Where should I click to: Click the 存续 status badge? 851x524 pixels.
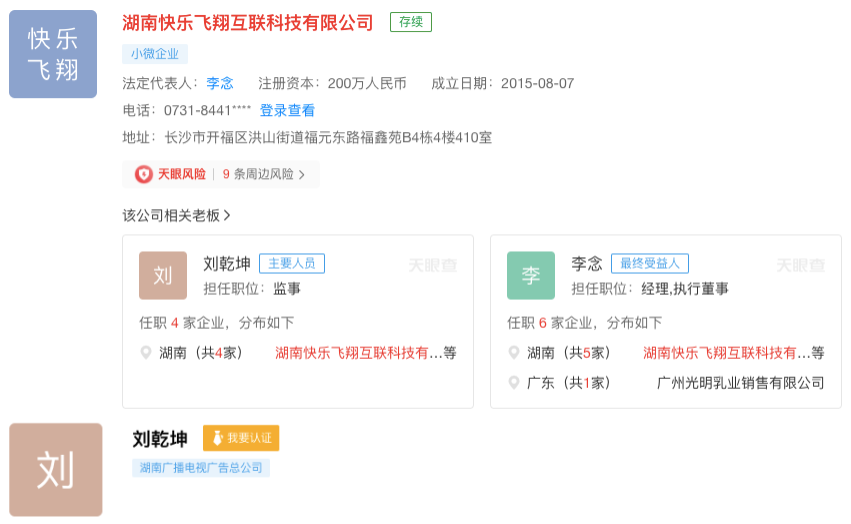[411, 22]
